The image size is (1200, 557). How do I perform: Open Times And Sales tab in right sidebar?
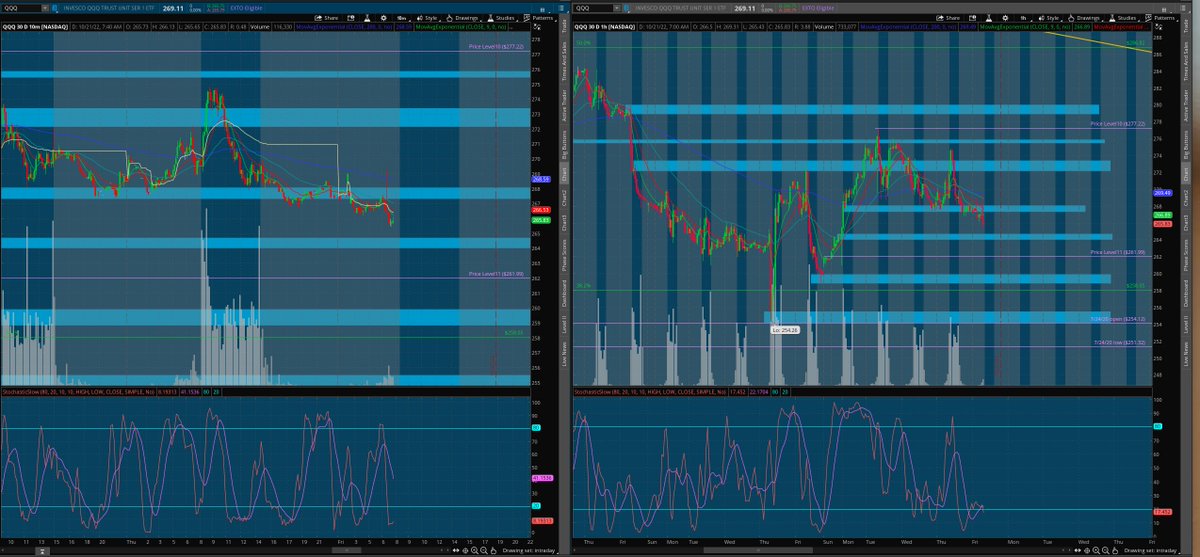1187,60
